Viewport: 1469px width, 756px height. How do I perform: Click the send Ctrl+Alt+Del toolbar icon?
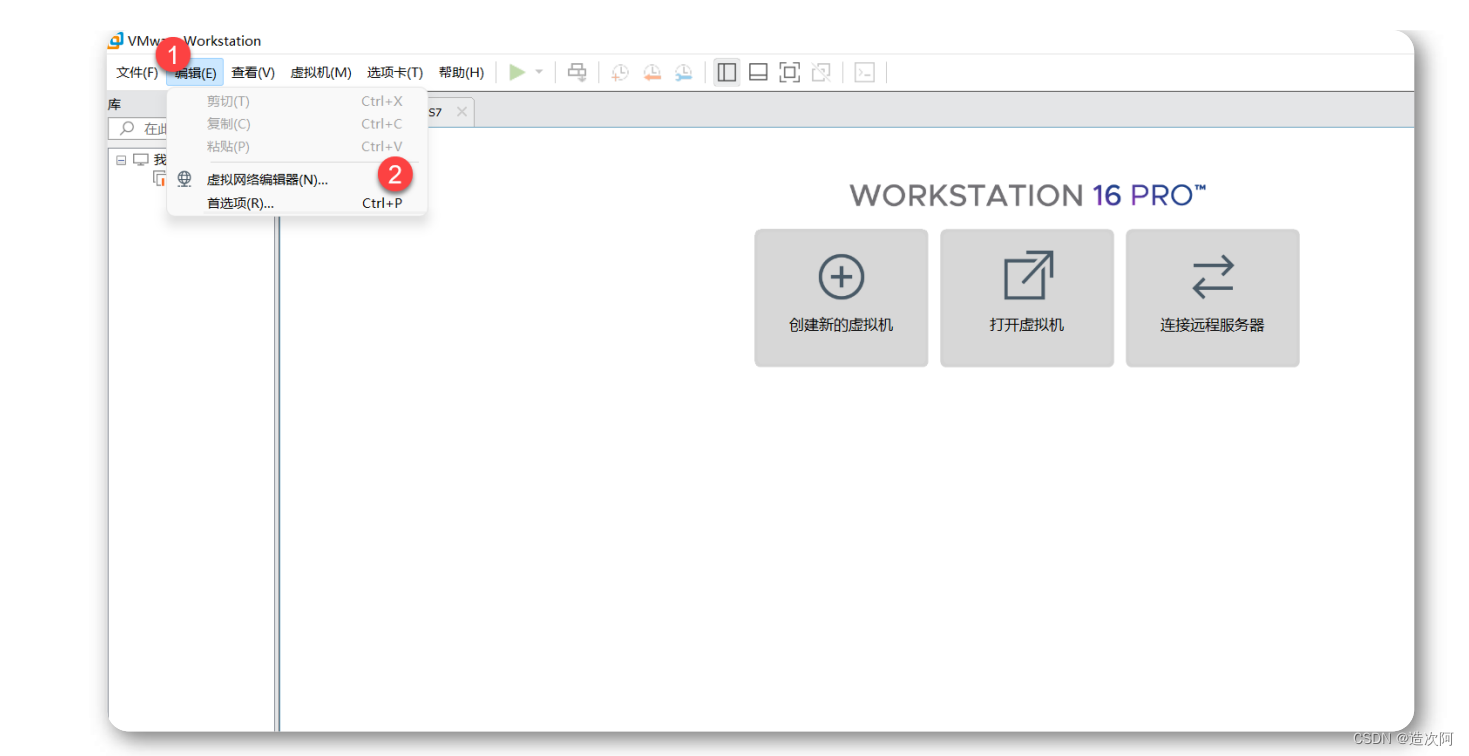pos(577,72)
